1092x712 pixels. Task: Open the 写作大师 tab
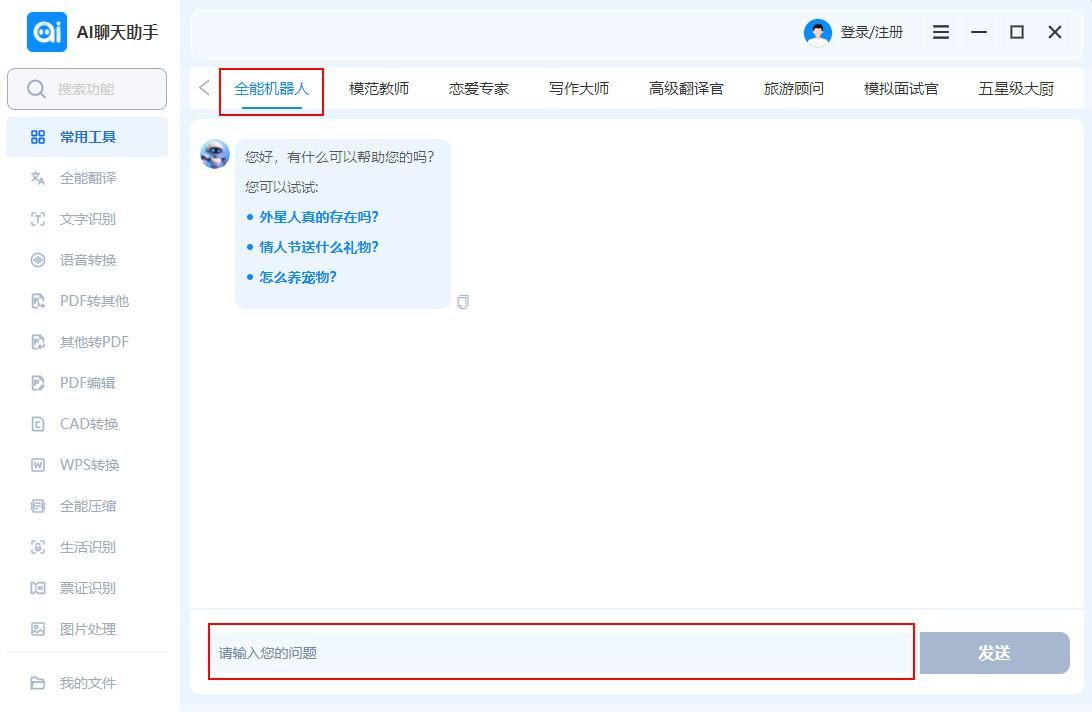[579, 89]
